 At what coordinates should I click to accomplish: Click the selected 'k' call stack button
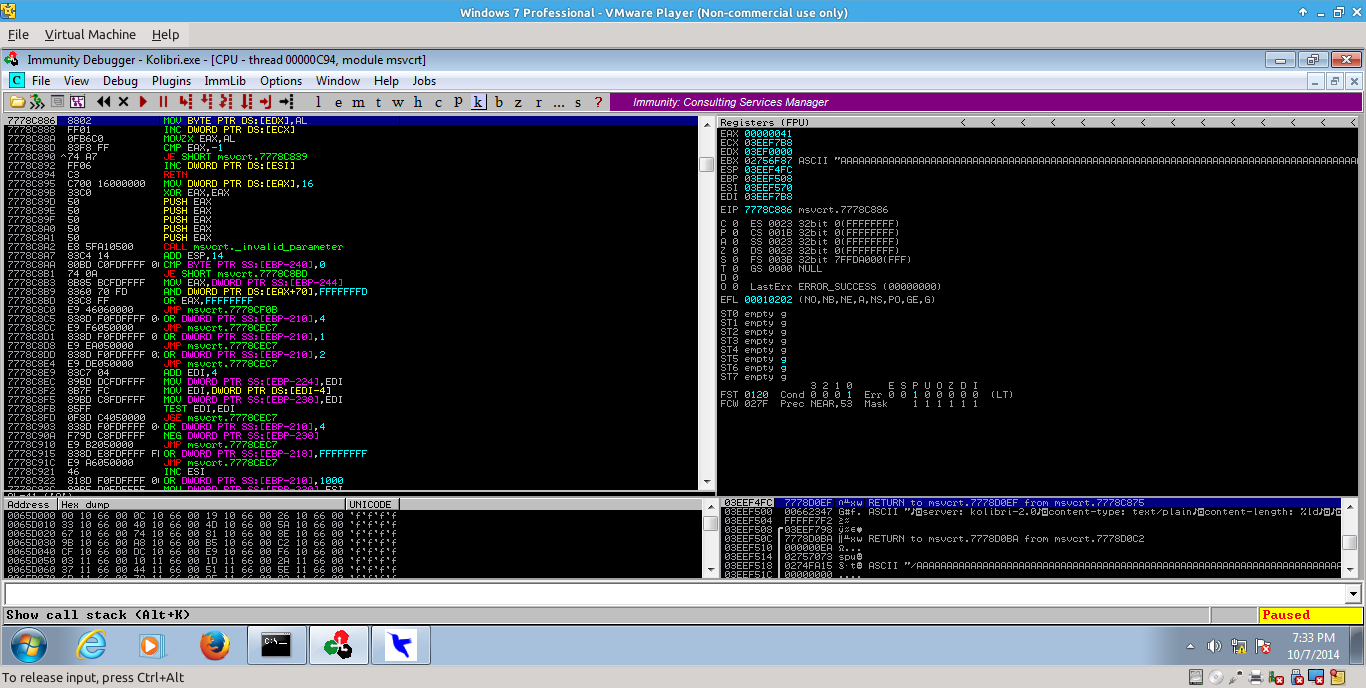click(478, 102)
